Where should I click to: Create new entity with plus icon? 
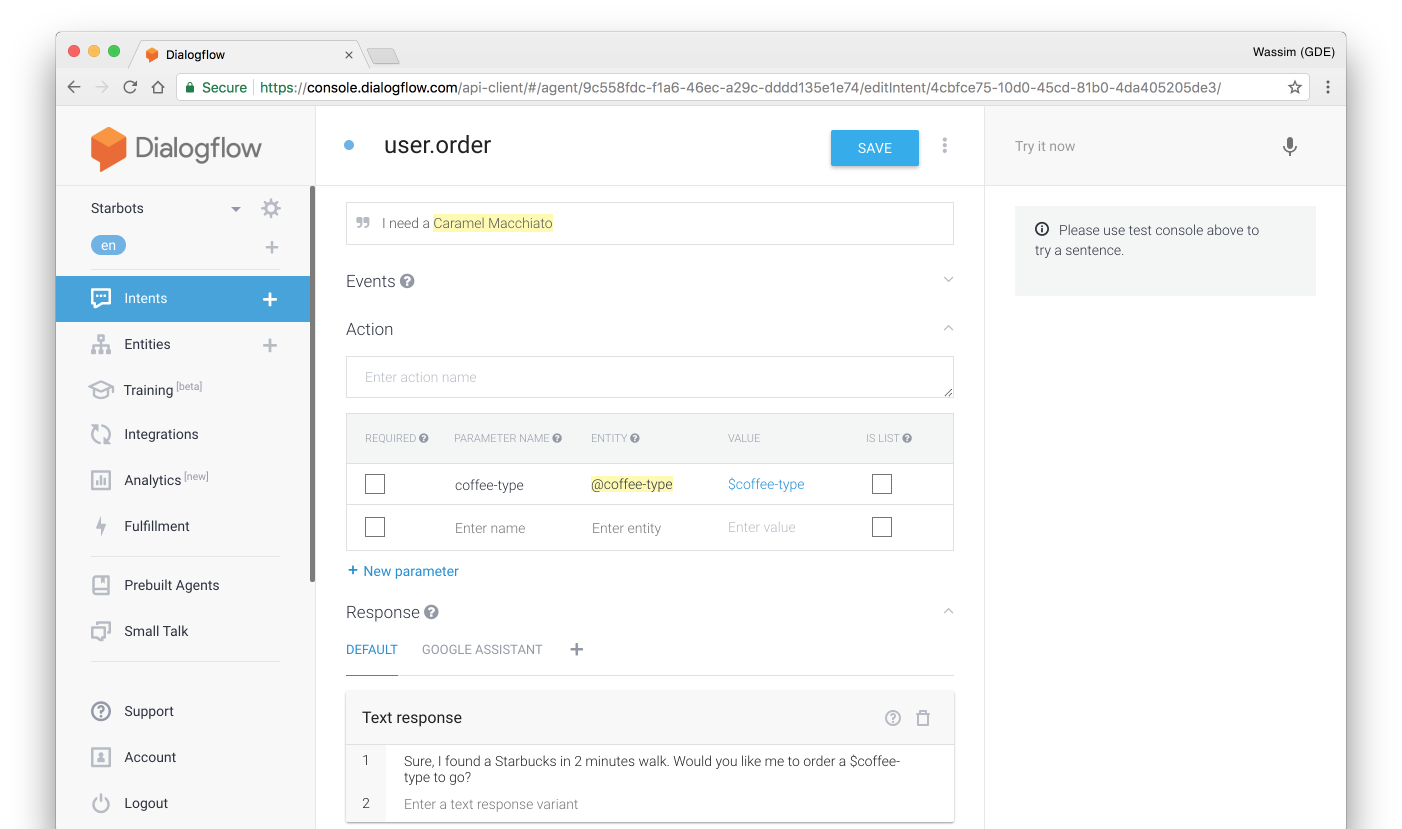click(x=270, y=345)
